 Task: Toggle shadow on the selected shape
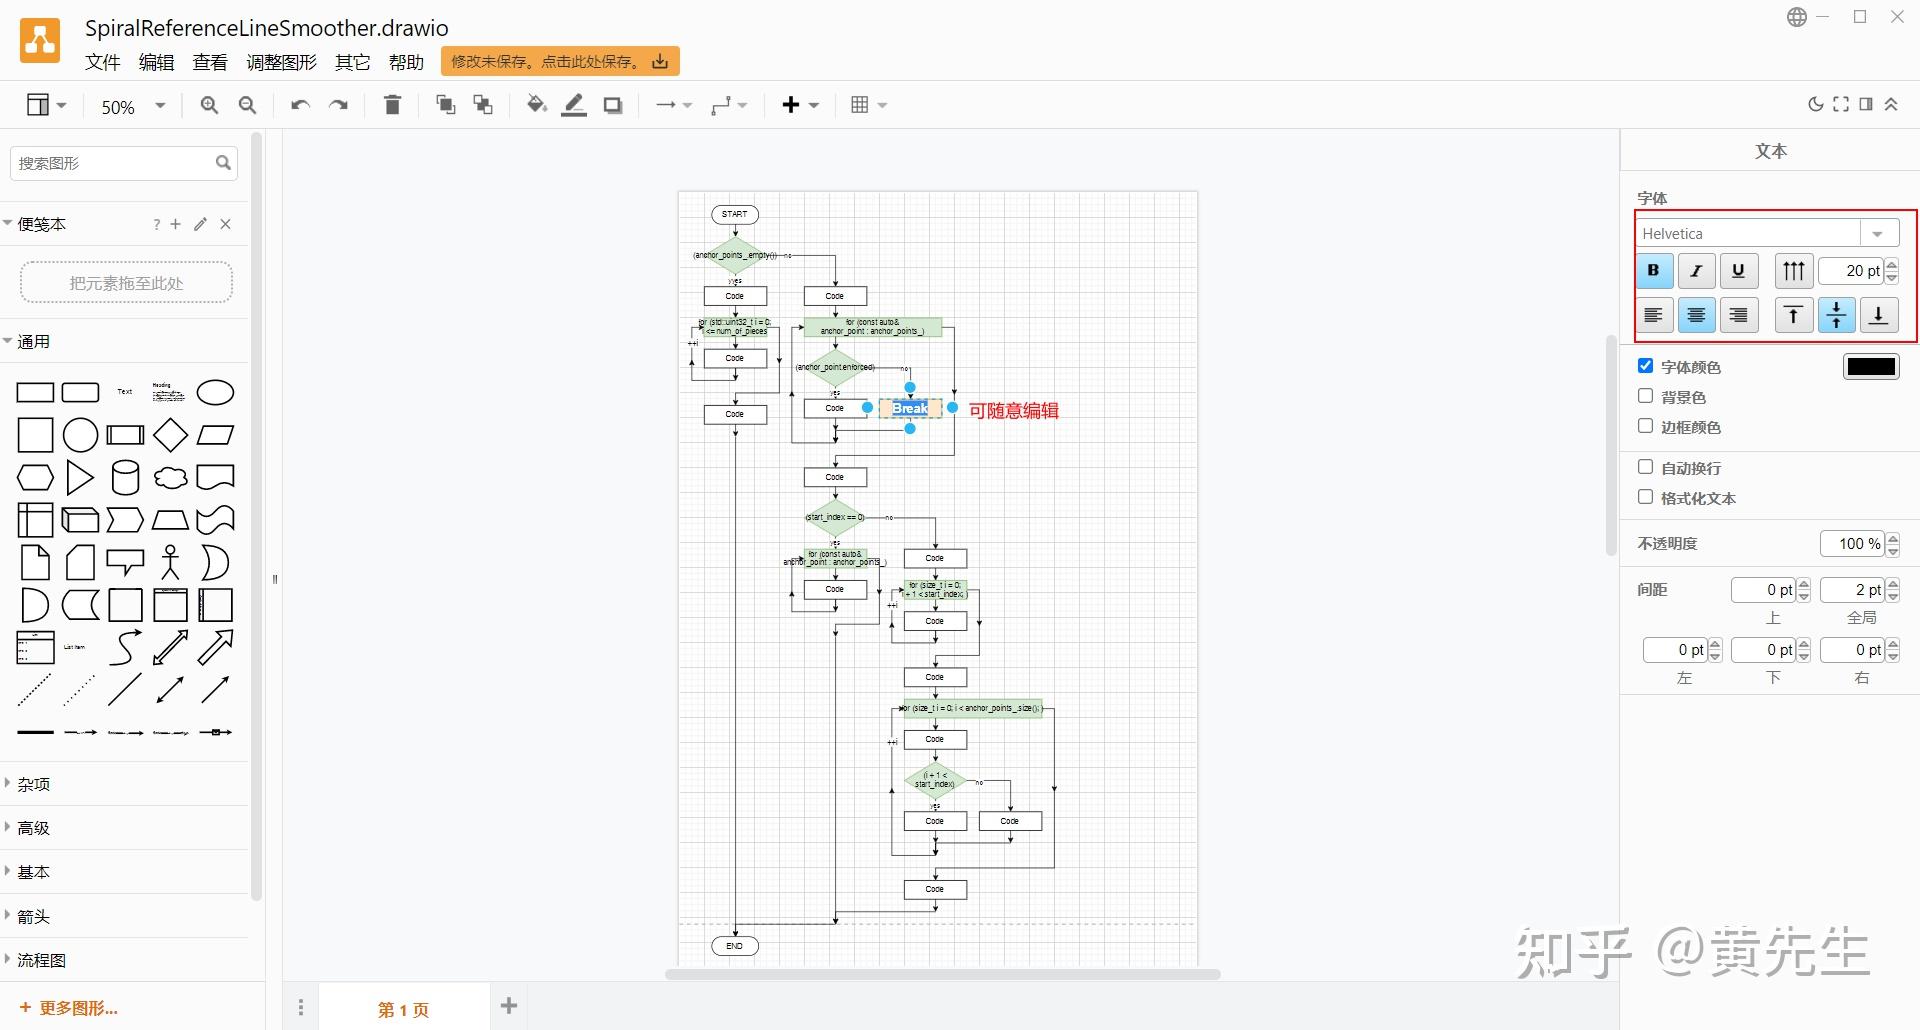pos(613,105)
